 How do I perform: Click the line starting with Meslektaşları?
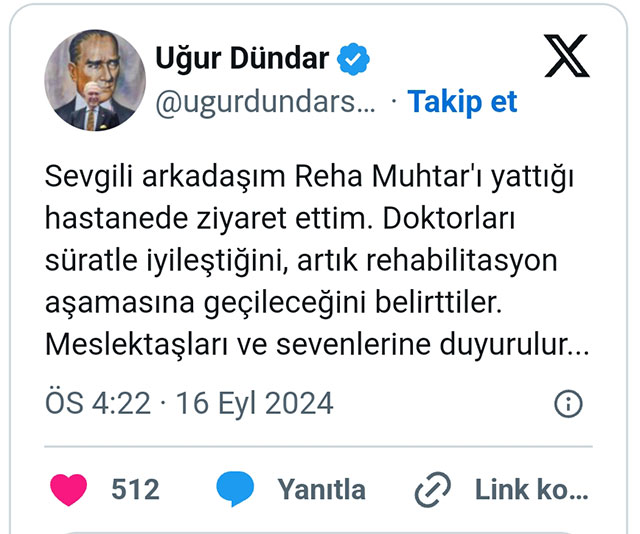click(317, 344)
